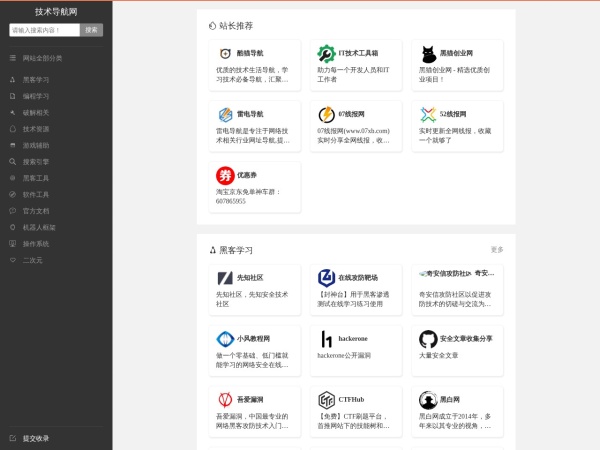Click the 小风教程网 description text
Viewport: 600px width, 450px height.
(252, 360)
